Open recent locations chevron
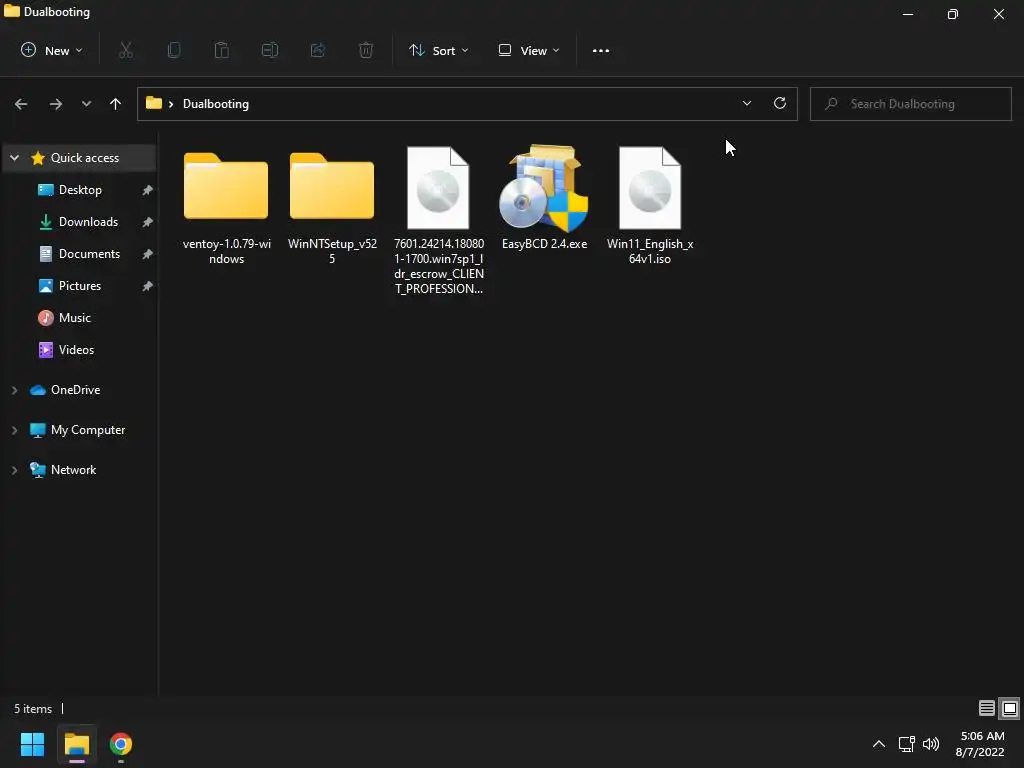This screenshot has width=1024, height=768. [86, 104]
